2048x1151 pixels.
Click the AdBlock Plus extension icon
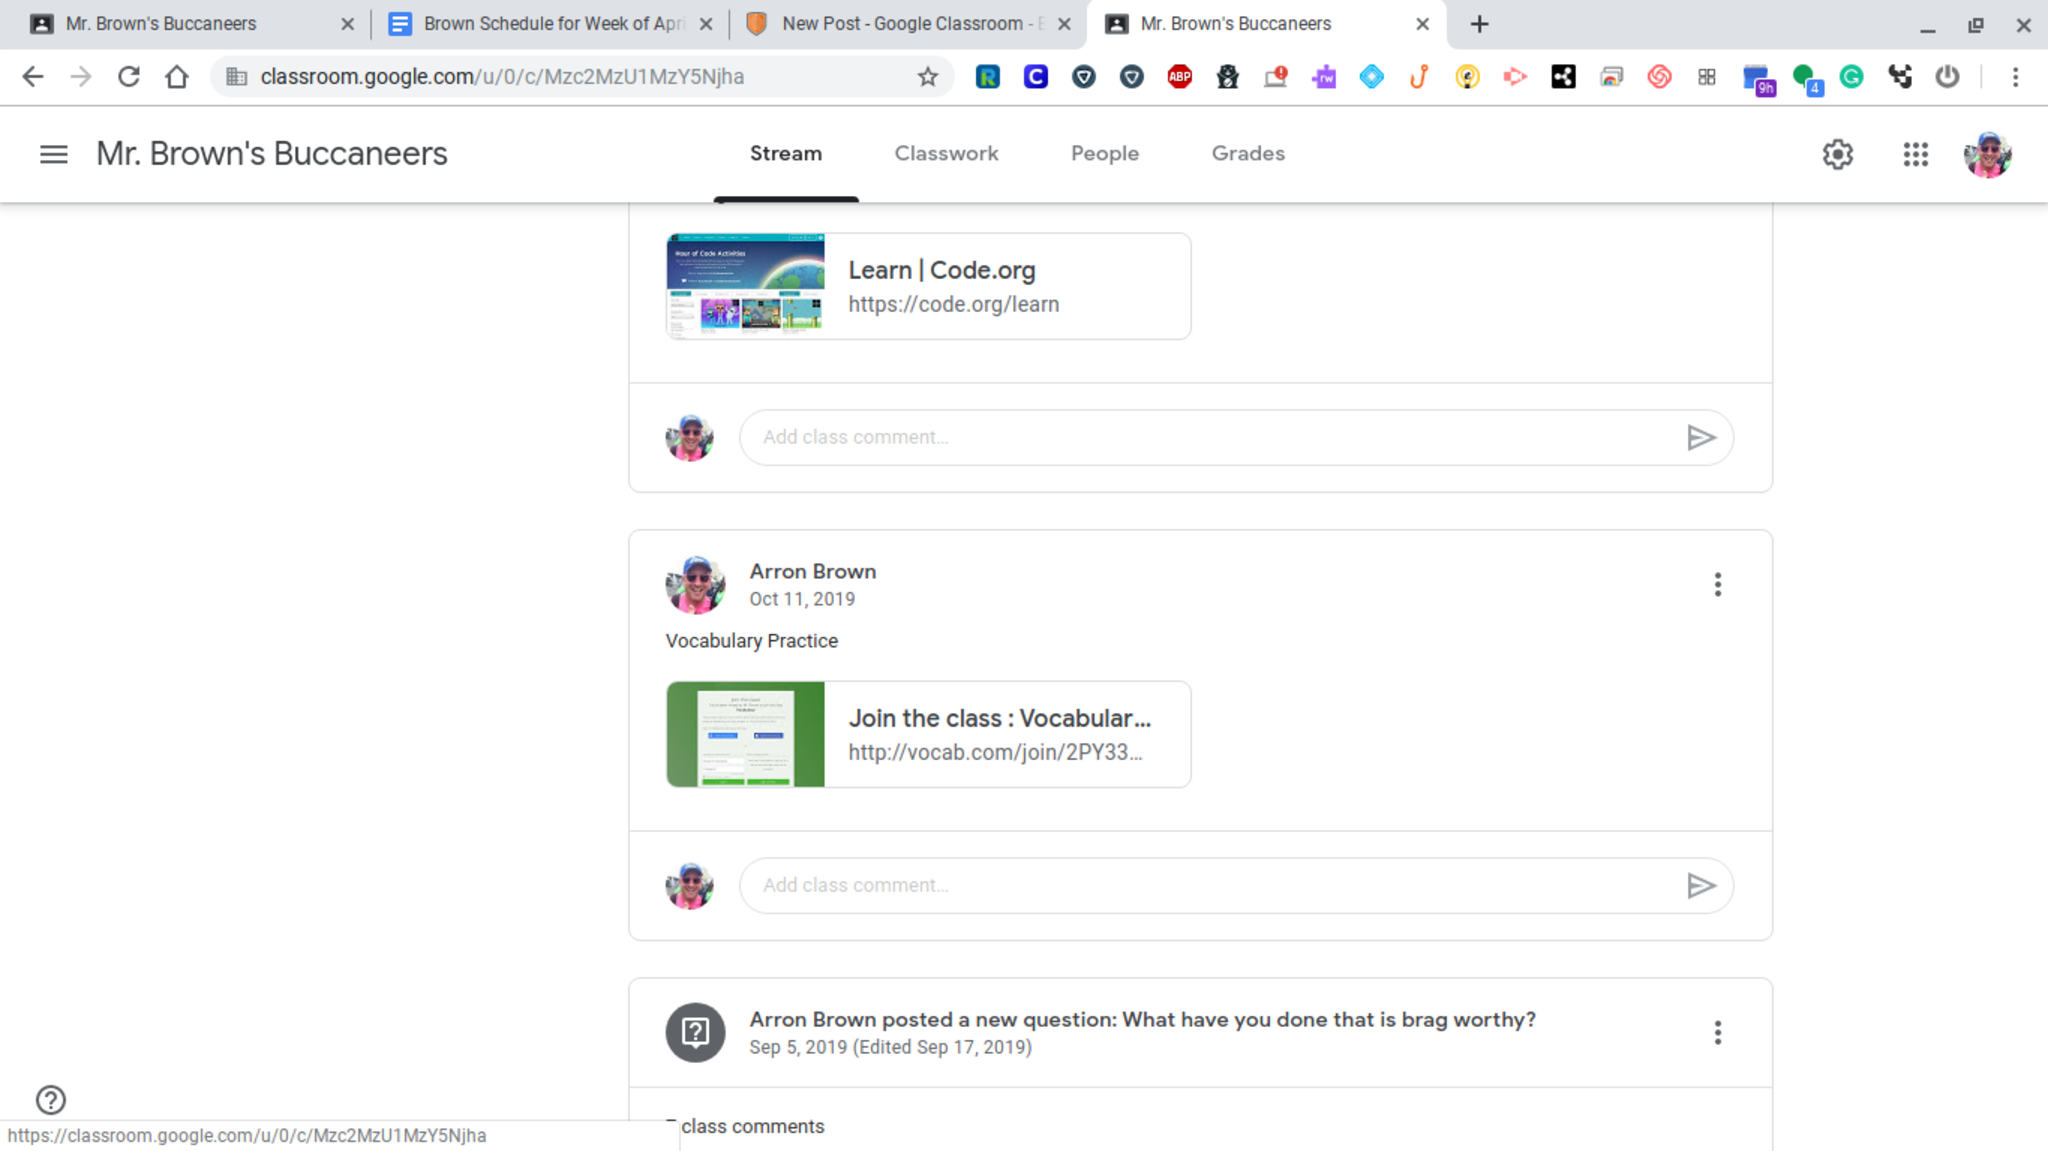click(1179, 77)
